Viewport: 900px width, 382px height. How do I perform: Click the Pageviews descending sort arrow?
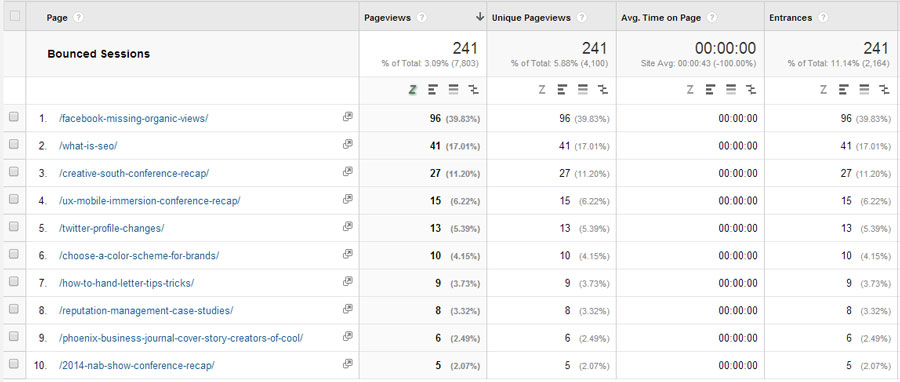[480, 17]
